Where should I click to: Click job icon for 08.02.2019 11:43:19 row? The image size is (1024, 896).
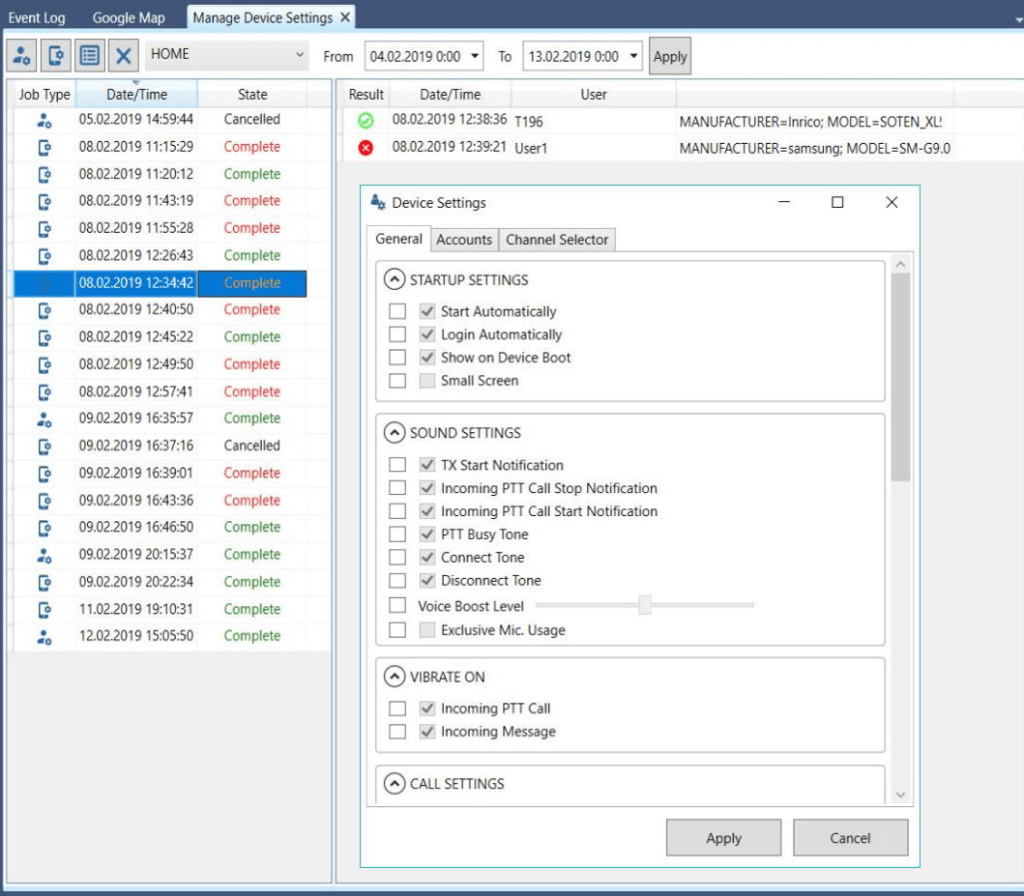(x=44, y=202)
